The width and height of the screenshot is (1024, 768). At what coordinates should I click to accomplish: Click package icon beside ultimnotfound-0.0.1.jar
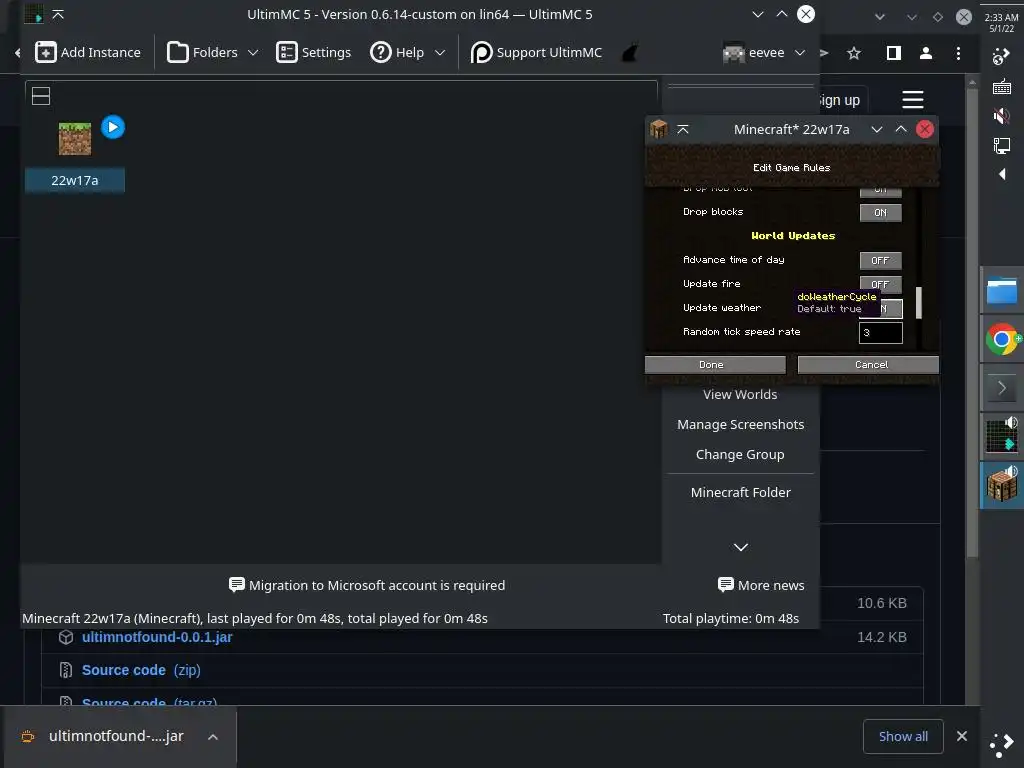click(65, 637)
